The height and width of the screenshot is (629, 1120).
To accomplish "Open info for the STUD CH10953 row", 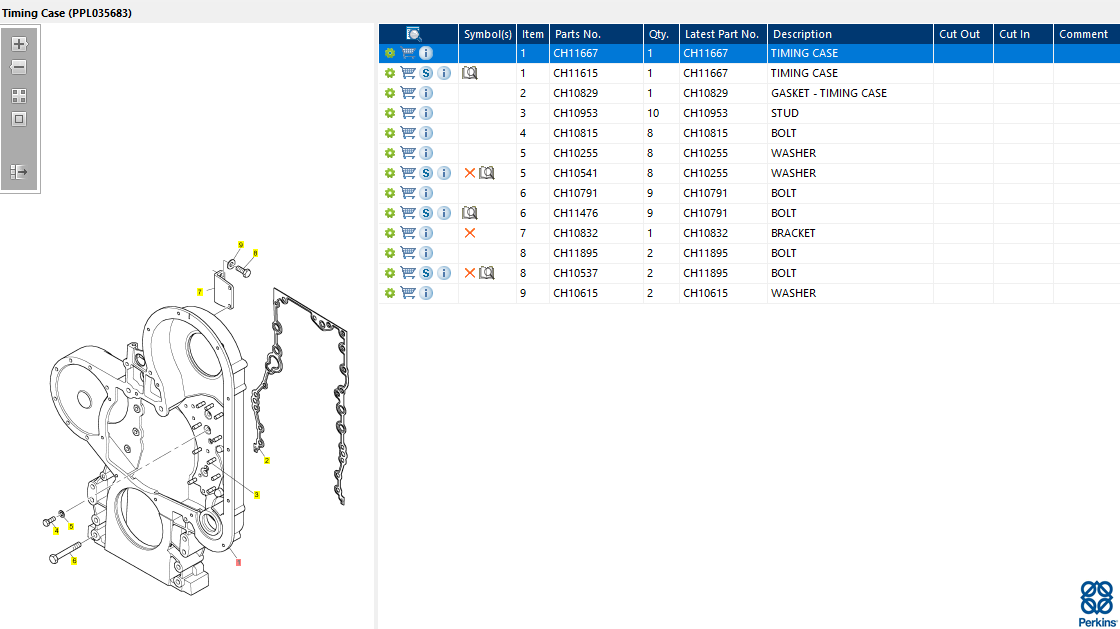I will (426, 113).
